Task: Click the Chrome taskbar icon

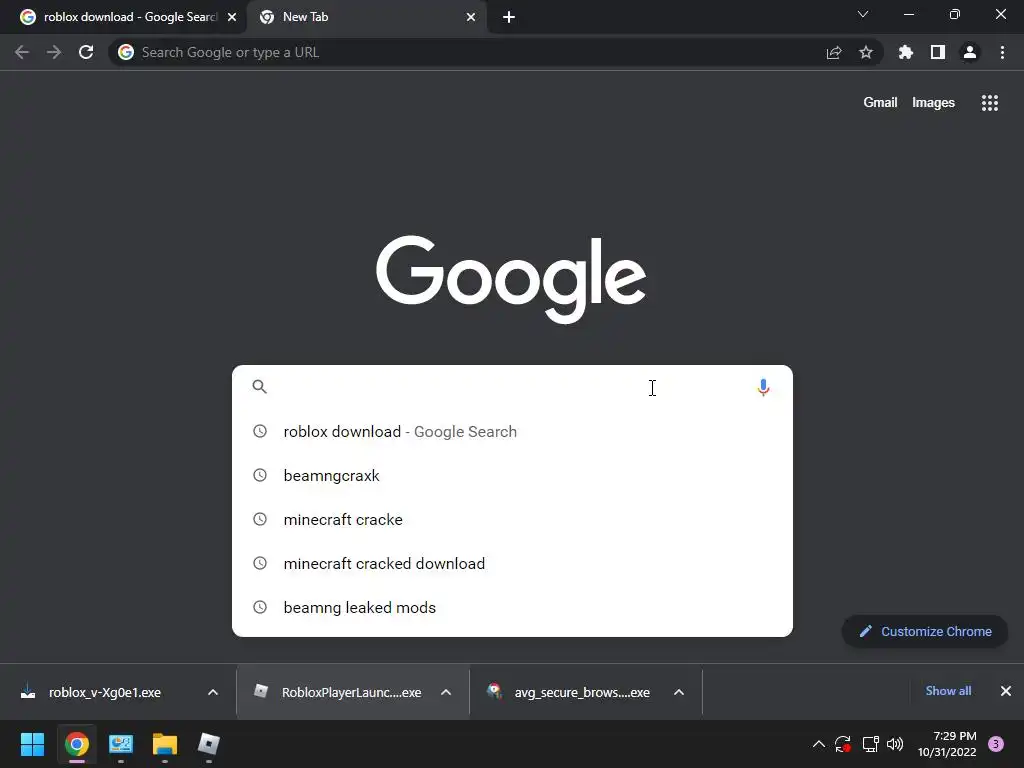Action: [x=76, y=744]
